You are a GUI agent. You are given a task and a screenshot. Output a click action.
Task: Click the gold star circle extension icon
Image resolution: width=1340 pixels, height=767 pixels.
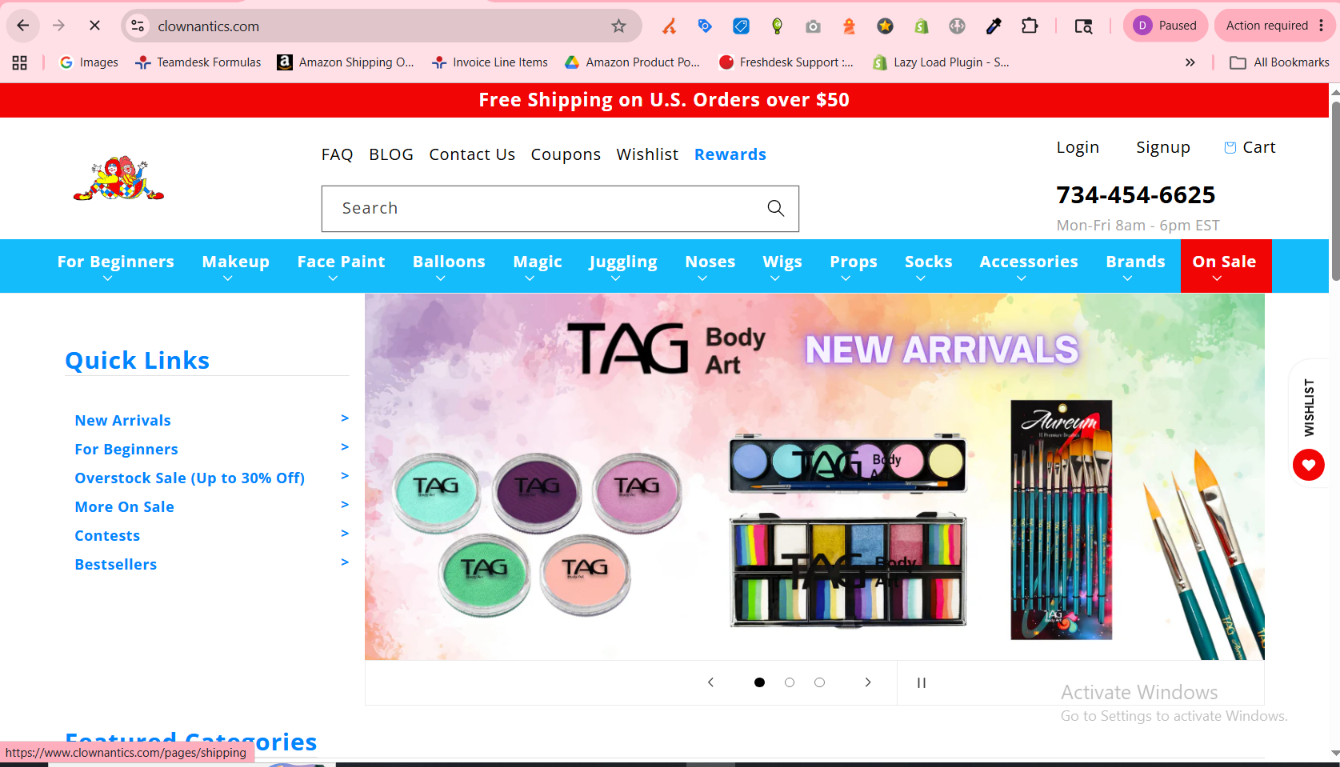click(885, 26)
